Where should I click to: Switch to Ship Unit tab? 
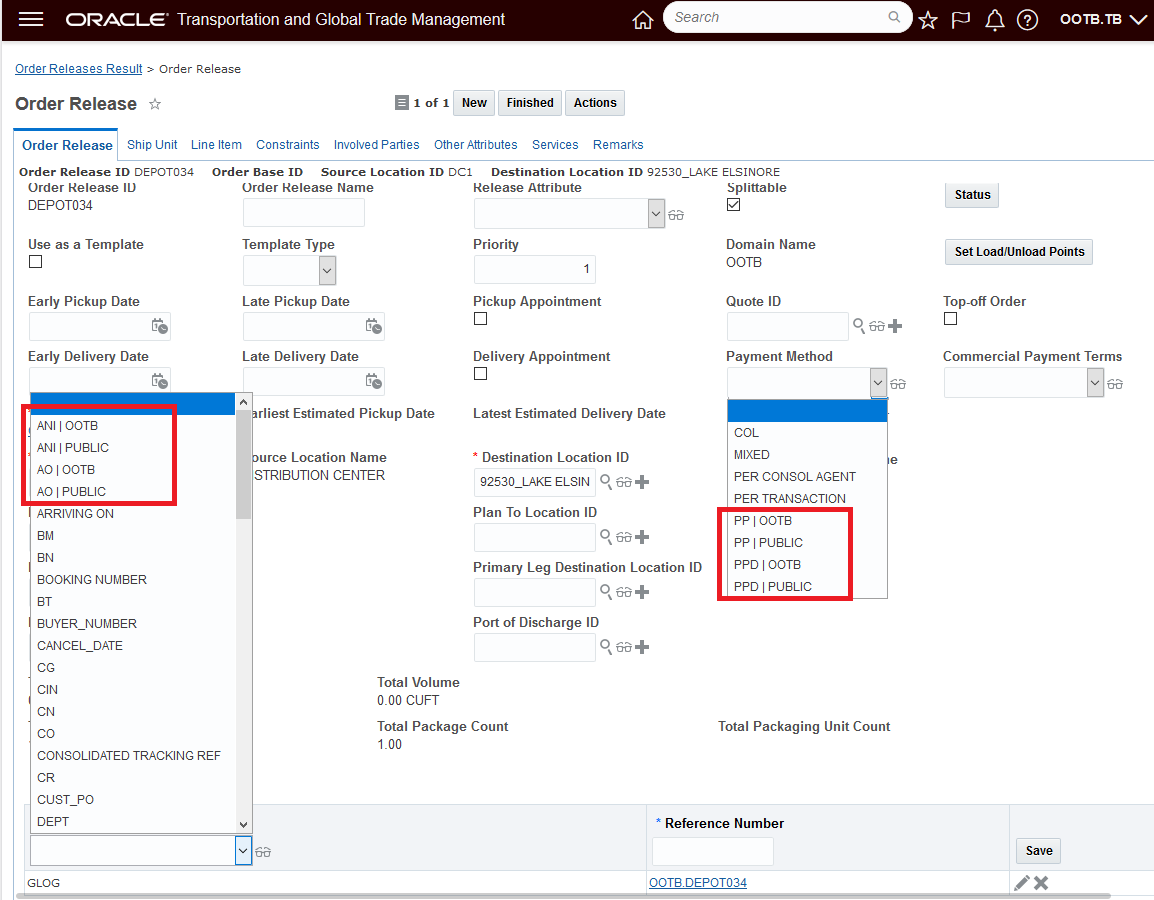pyautogui.click(x=152, y=145)
